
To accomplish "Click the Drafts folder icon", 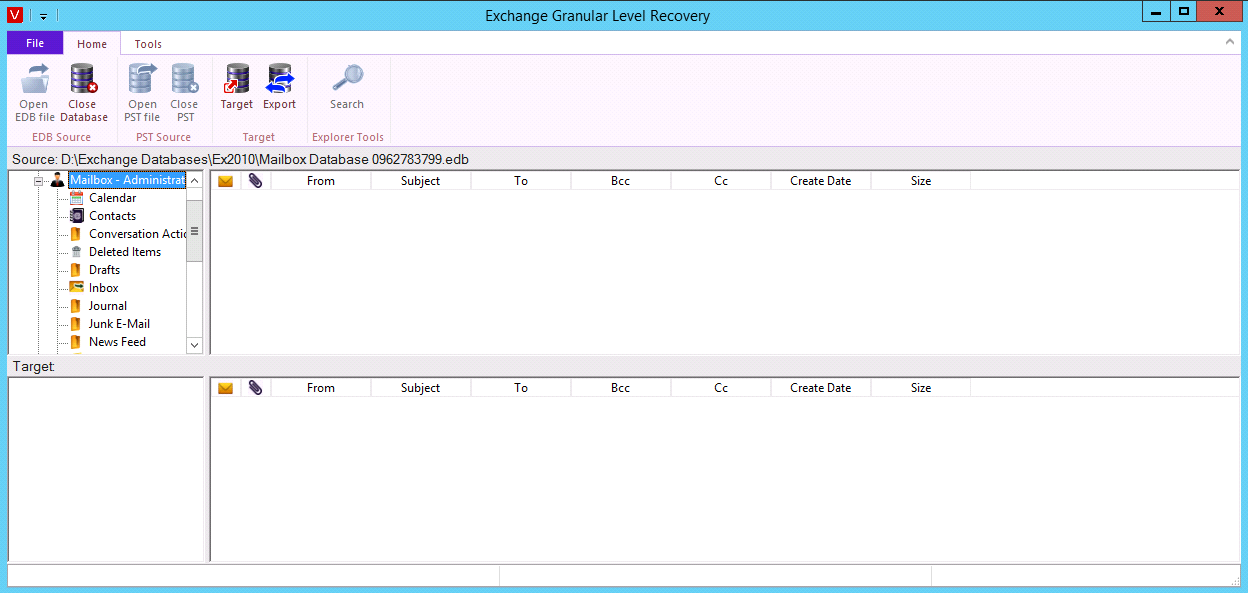I will coord(76,270).
